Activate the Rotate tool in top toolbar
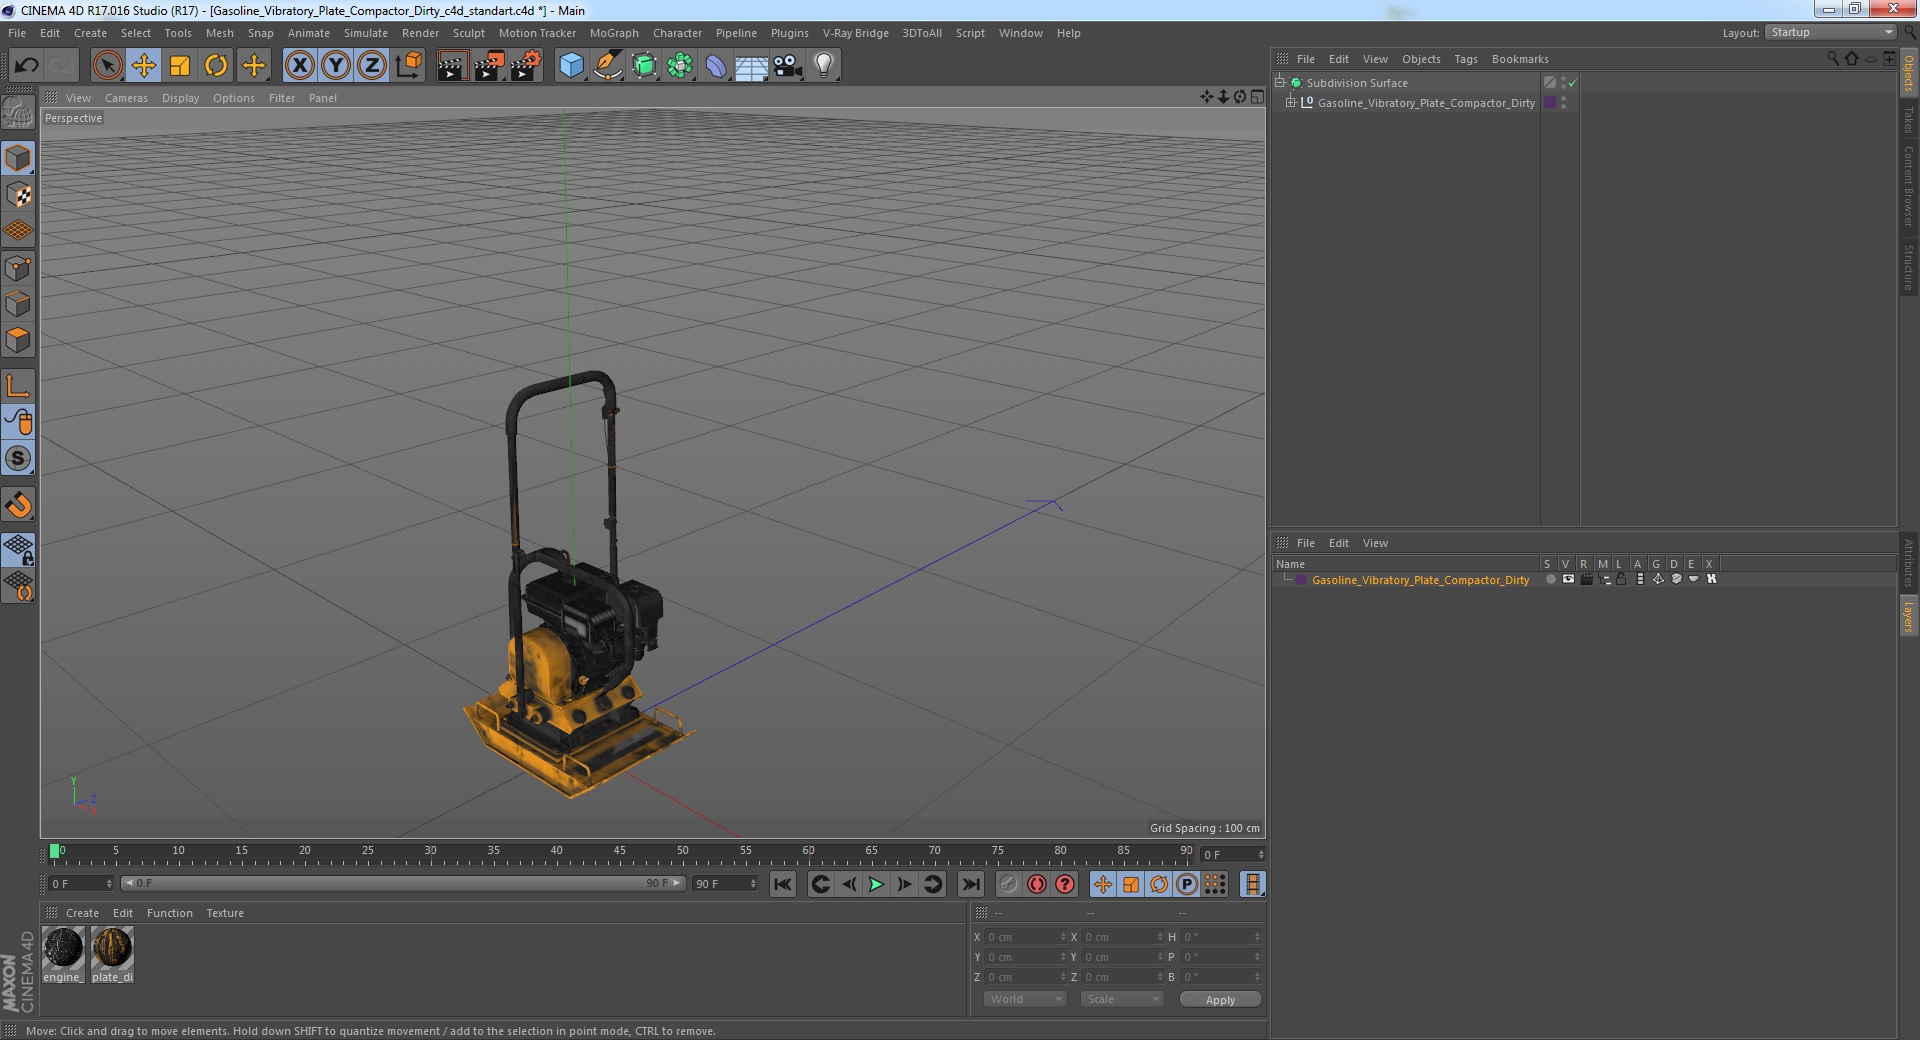 tap(216, 66)
